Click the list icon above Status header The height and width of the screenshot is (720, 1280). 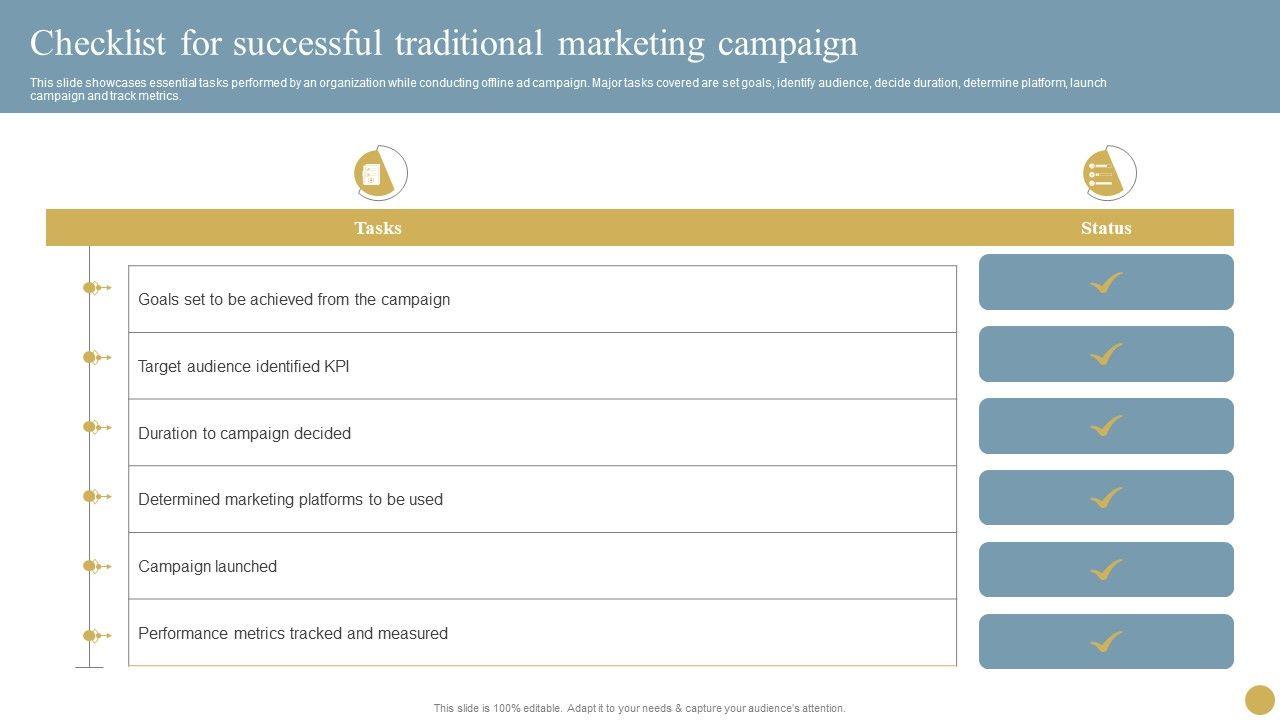tap(1107, 174)
